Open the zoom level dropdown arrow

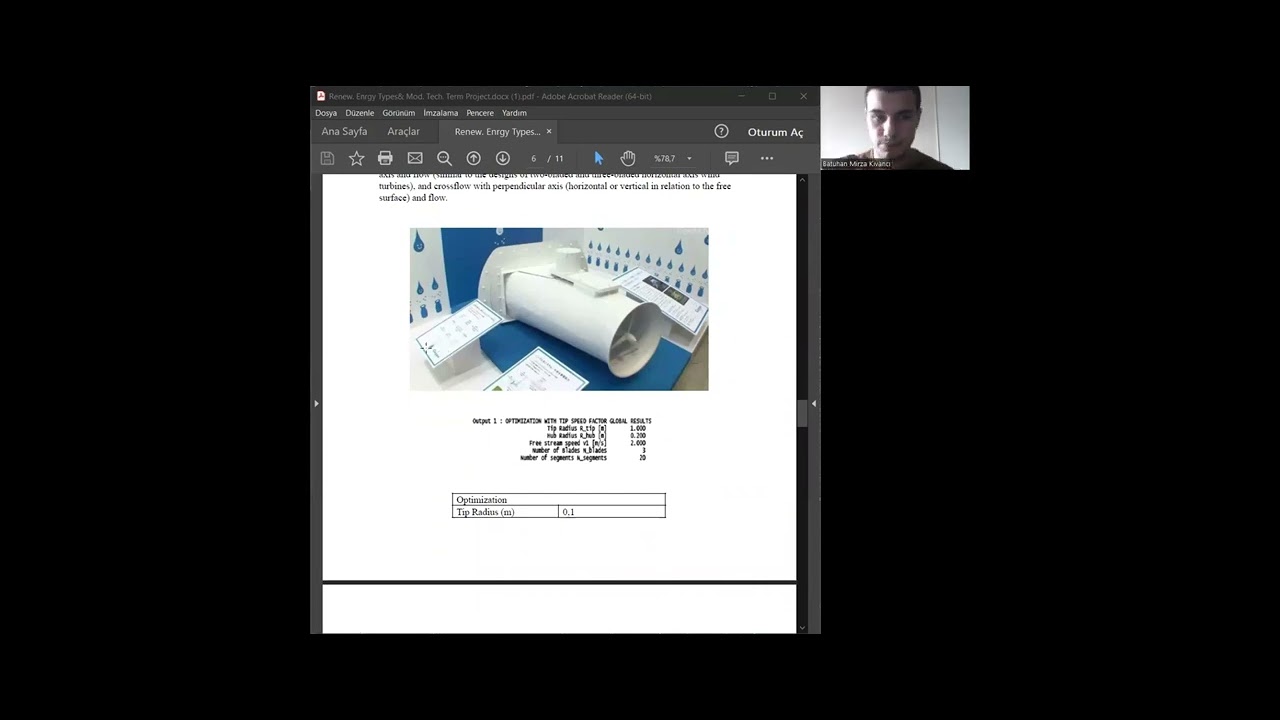tap(689, 158)
